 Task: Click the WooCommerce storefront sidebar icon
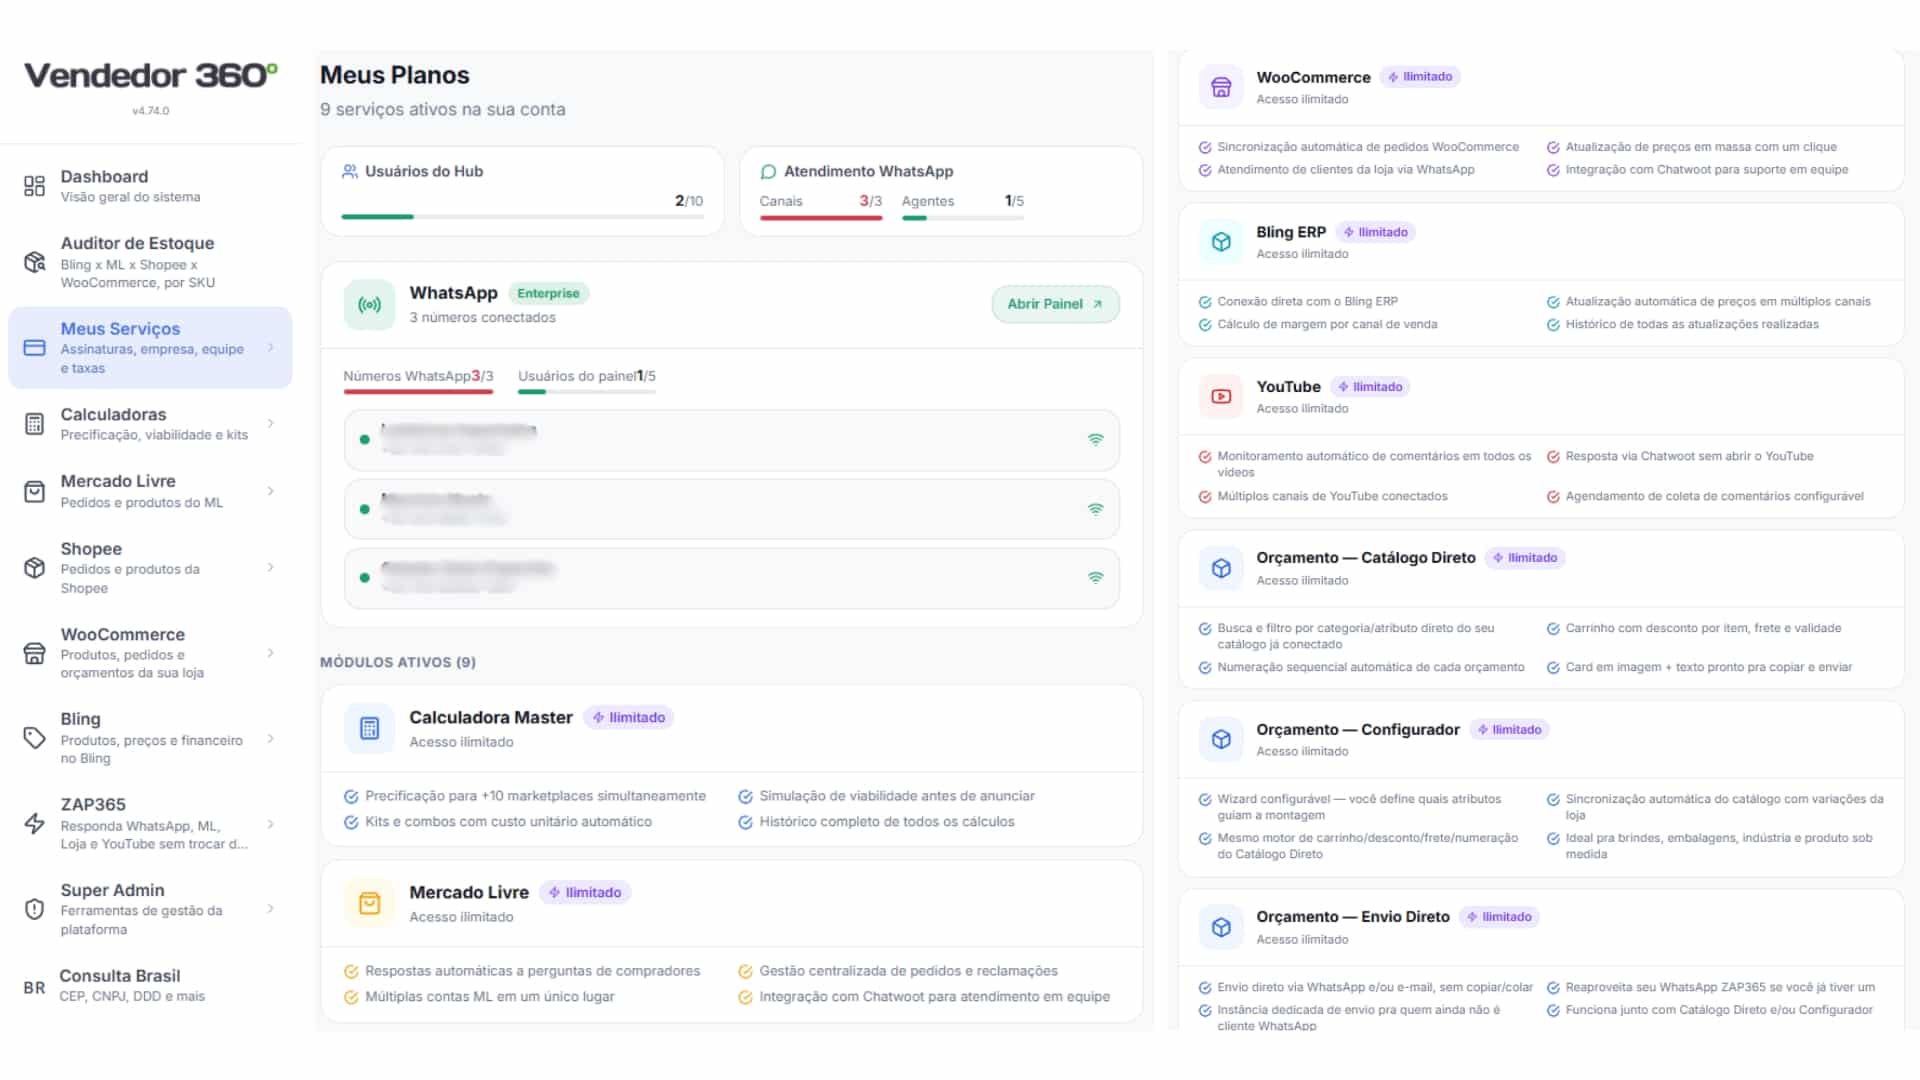[x=34, y=653]
